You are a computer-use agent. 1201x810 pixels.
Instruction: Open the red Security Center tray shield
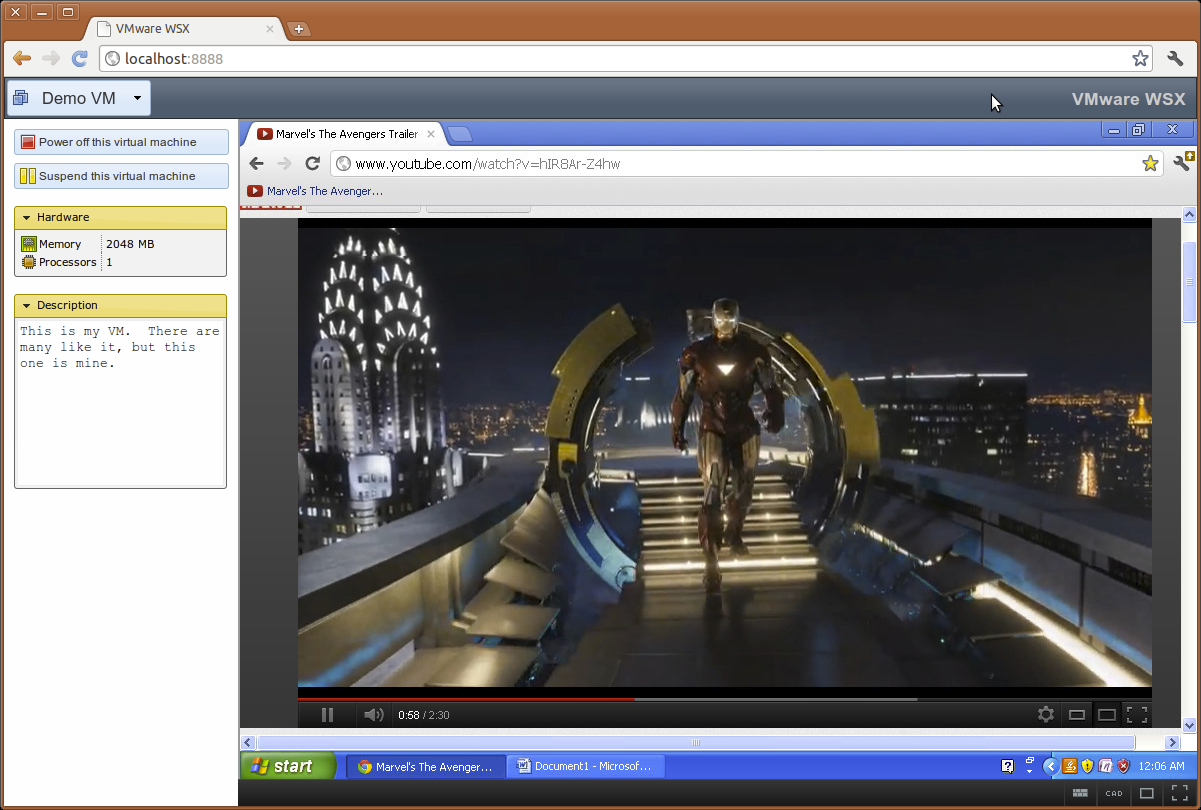tap(1122, 766)
